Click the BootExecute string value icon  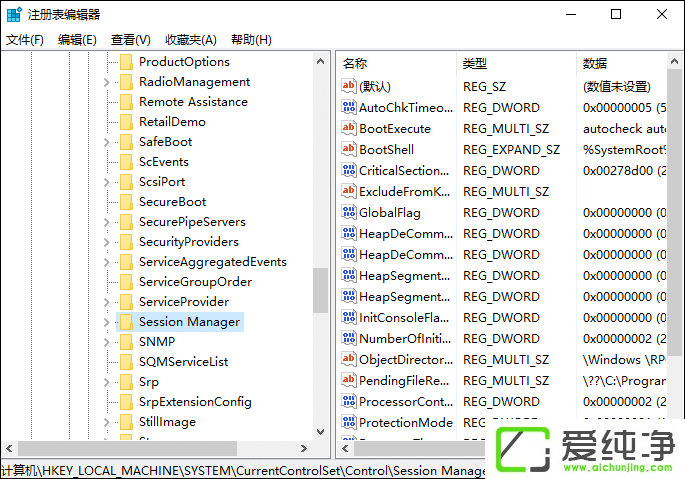349,128
